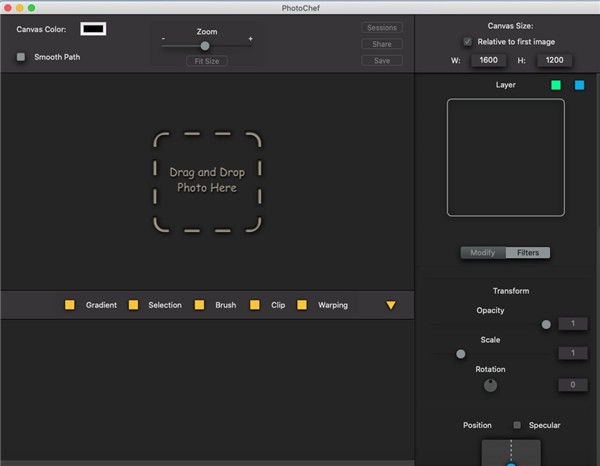Viewport: 600px width, 466px height.
Task: Focus the canvas width field 1600
Action: pyautogui.click(x=489, y=60)
